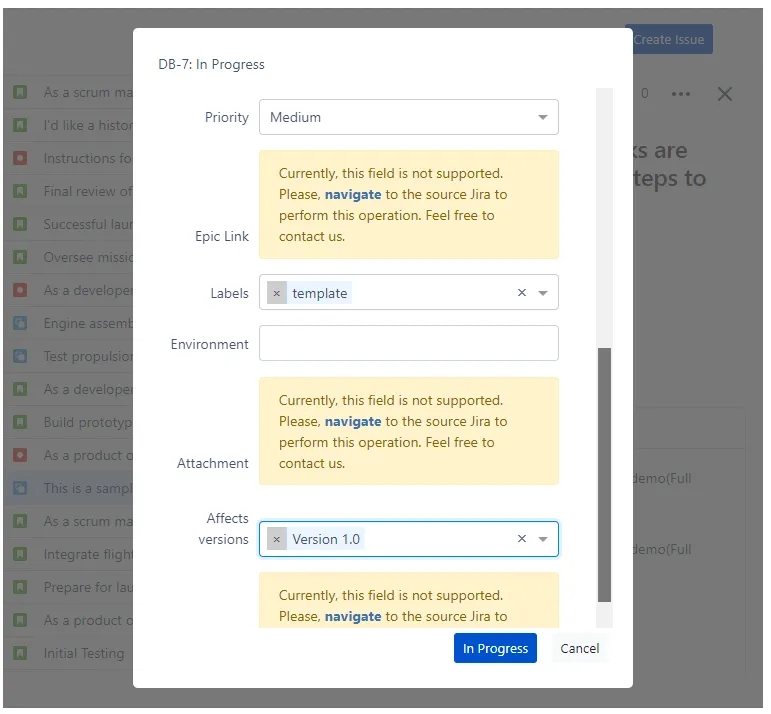Open the Priority dropdown showing Medium
This screenshot has width=771, height=714.
tap(409, 117)
